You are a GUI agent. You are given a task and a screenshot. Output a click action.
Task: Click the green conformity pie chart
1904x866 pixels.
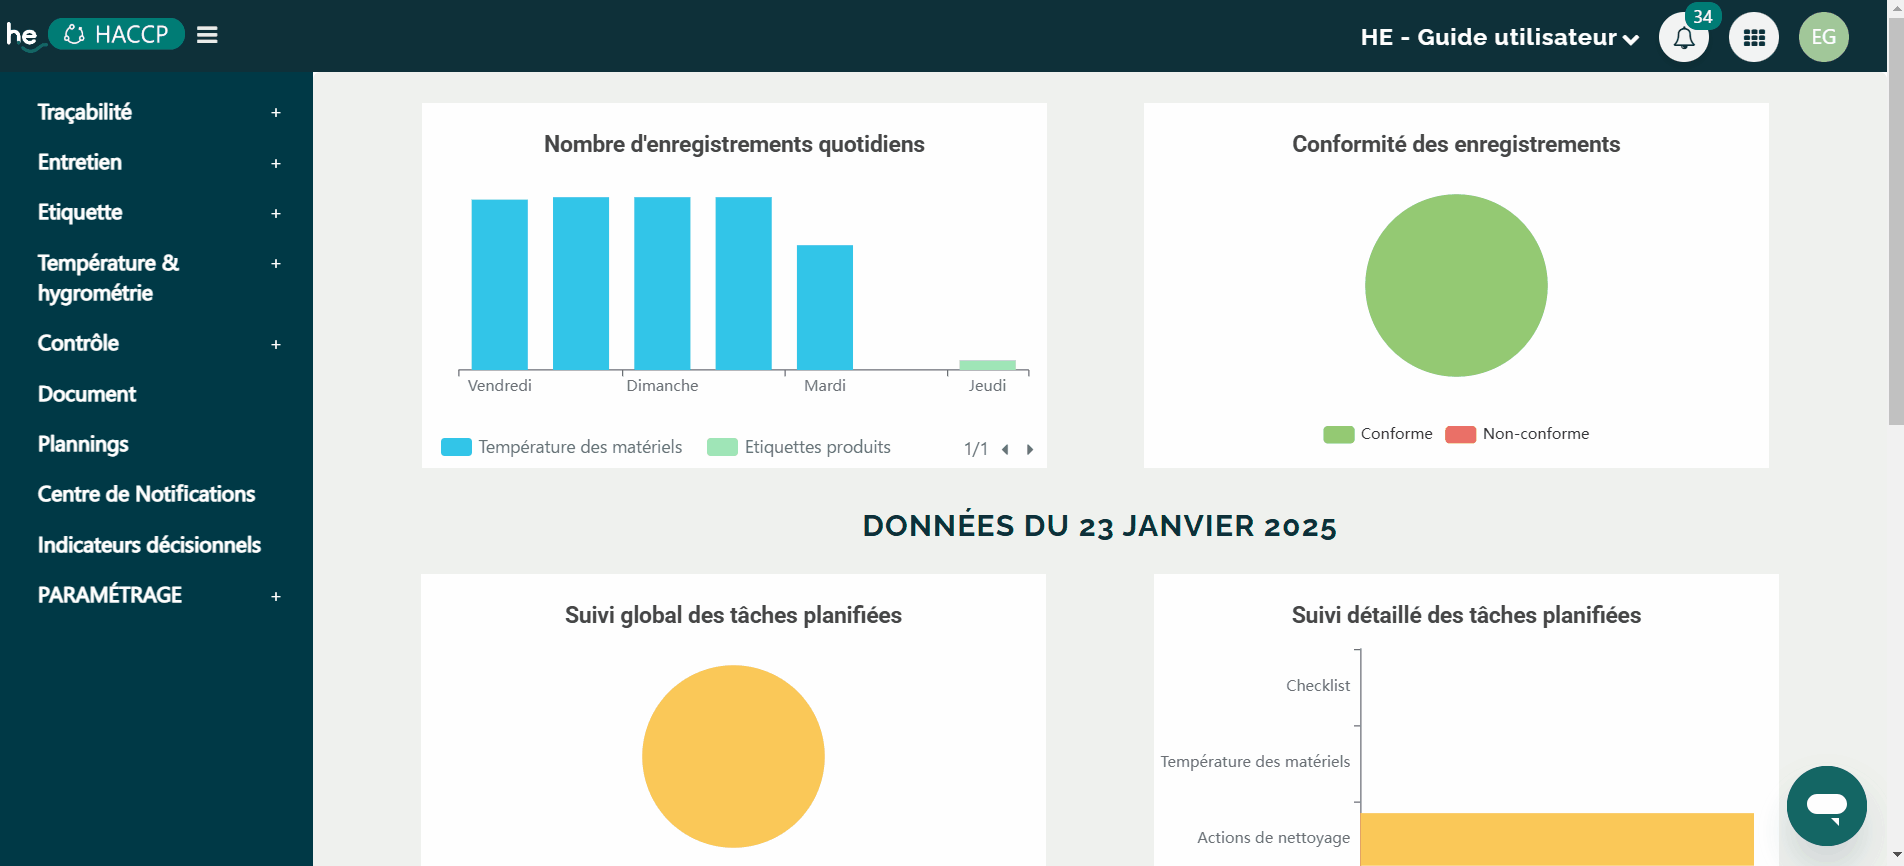(x=1456, y=285)
